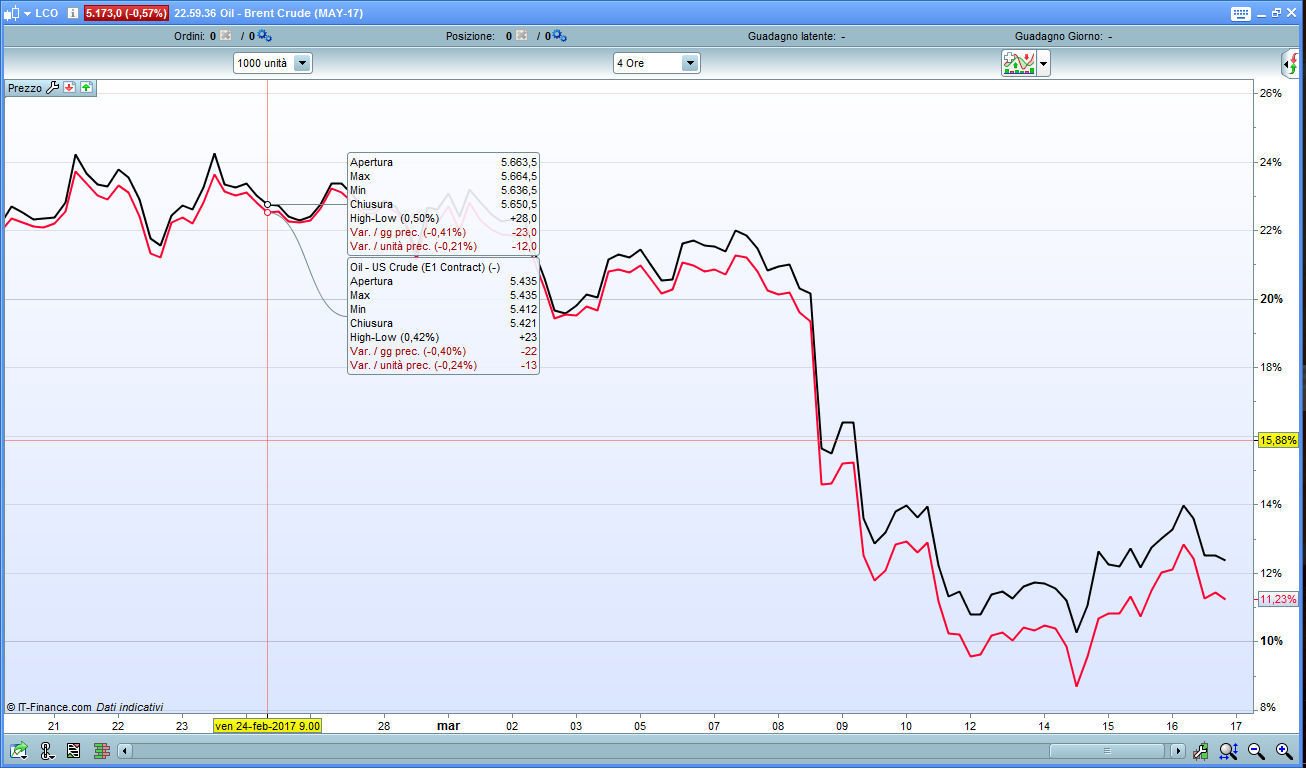Click the Chiusura 5.650,5 tooltip value
This screenshot has height=772, width=1306.
pos(519,204)
